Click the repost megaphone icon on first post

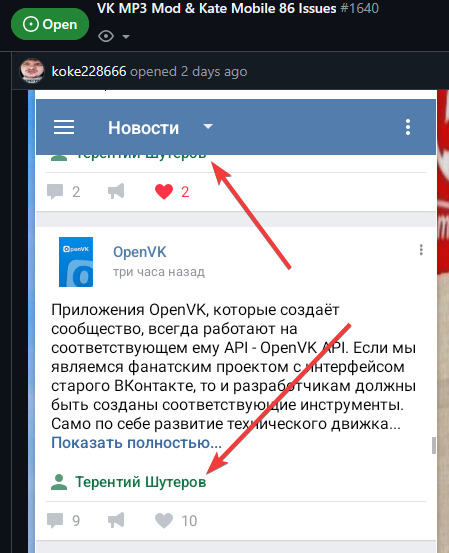tap(116, 191)
